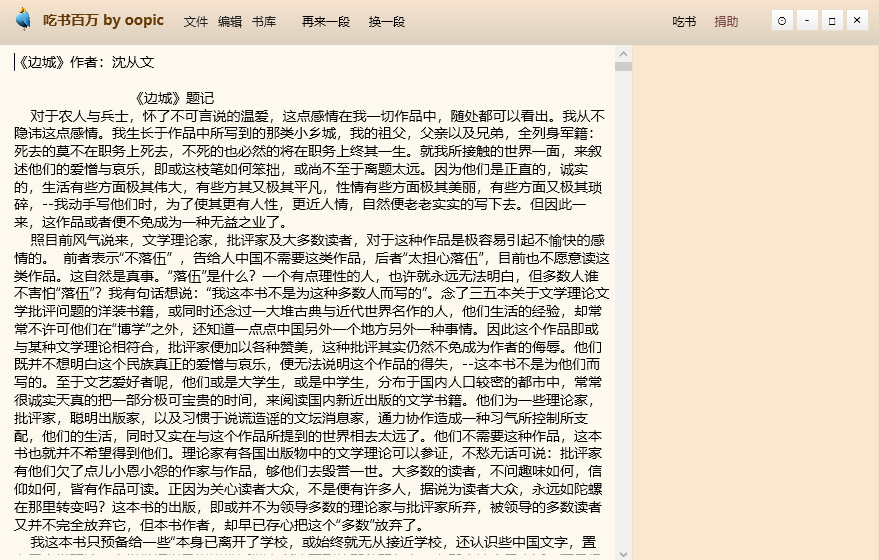Open the 书库 menu

pyautogui.click(x=263, y=22)
